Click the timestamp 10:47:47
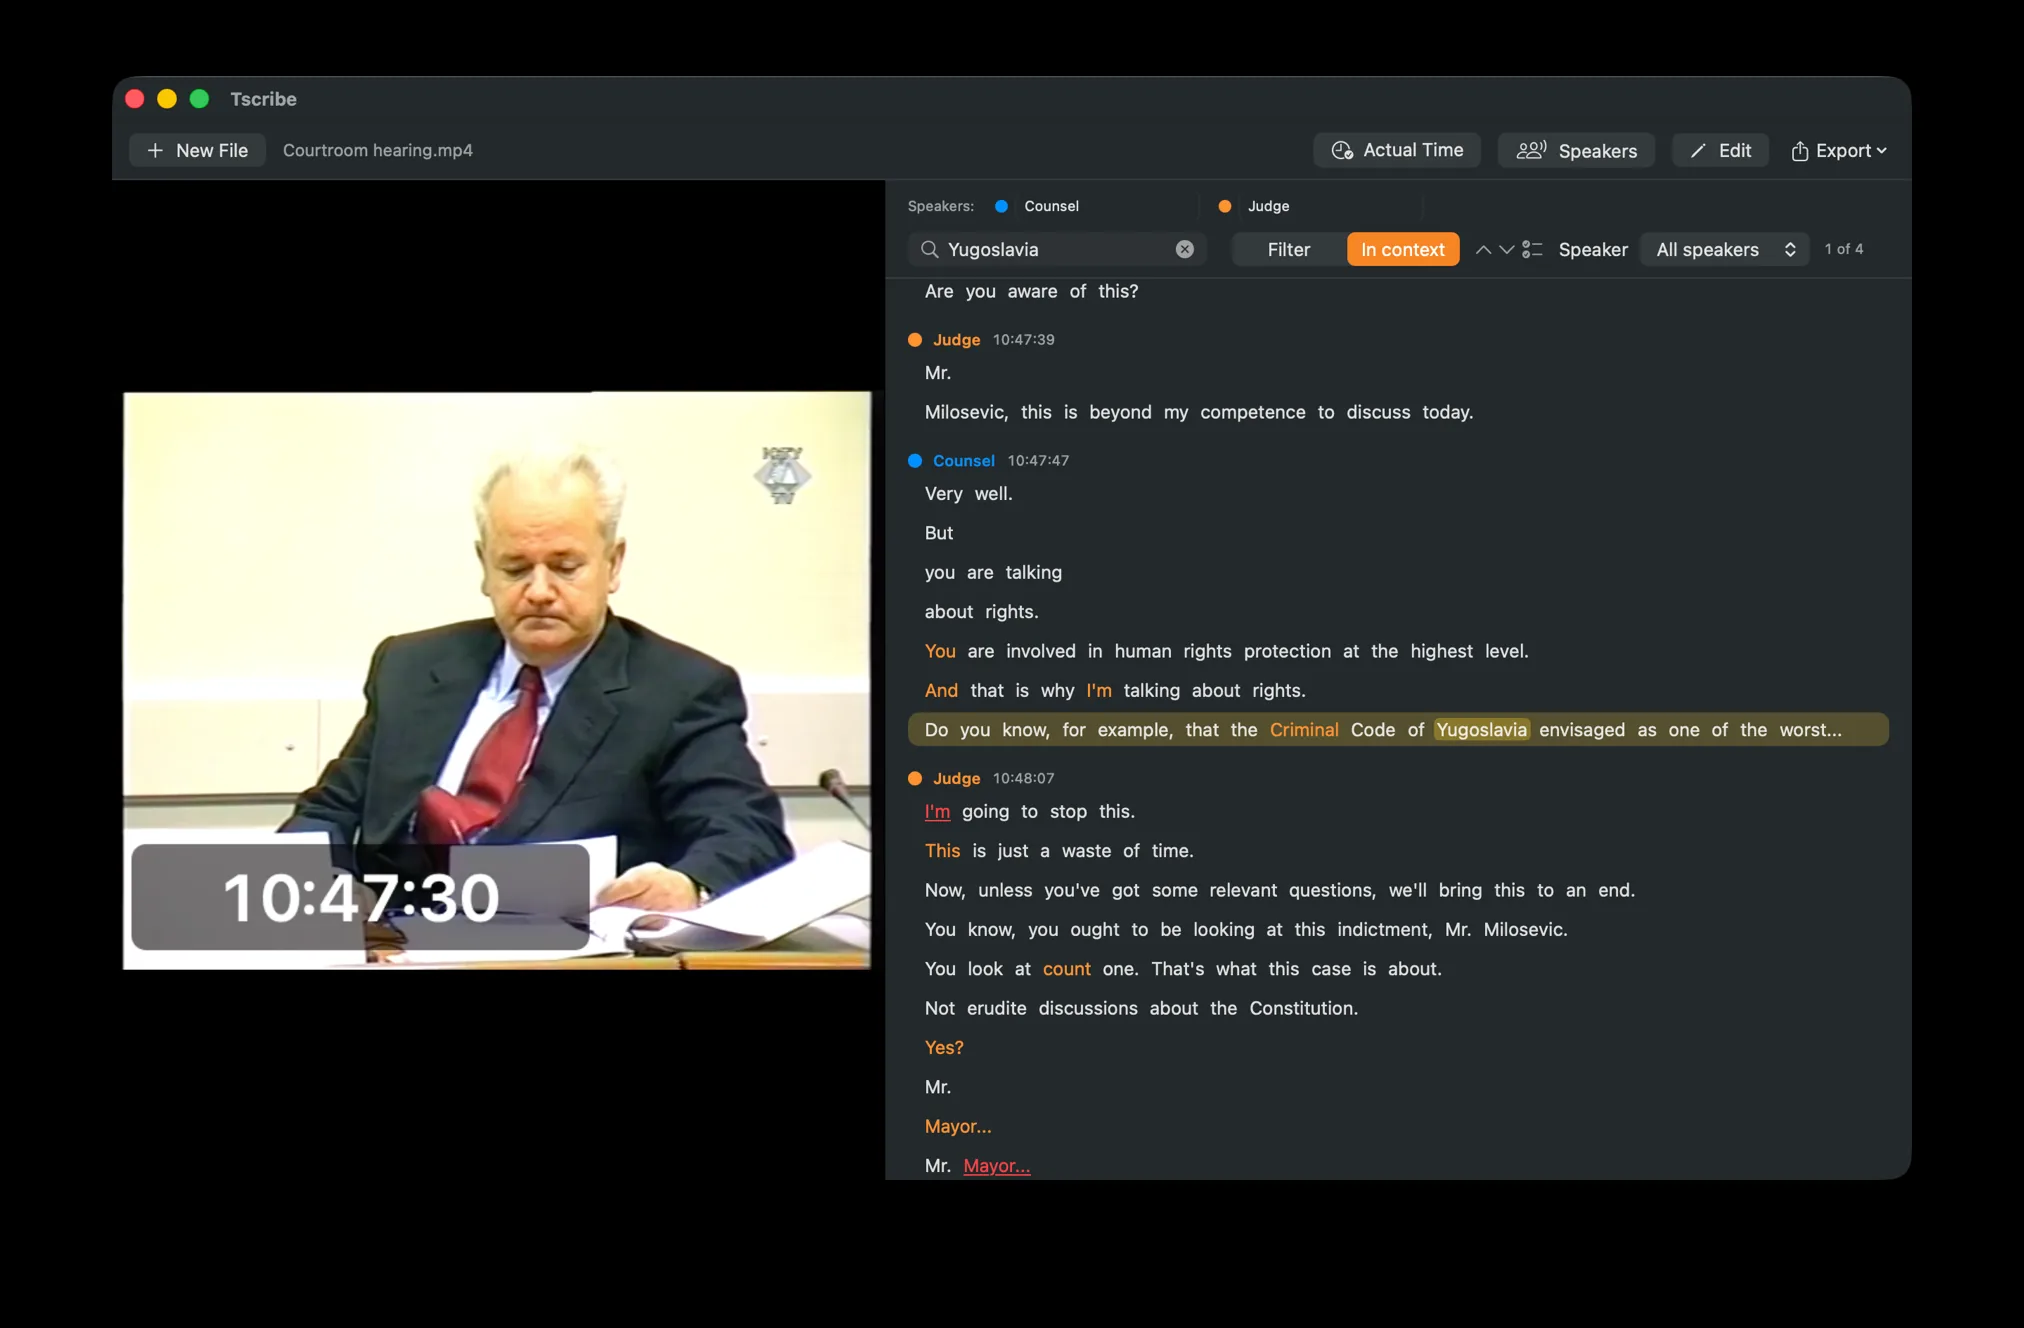The width and height of the screenshot is (2024, 1328). pos(1038,461)
